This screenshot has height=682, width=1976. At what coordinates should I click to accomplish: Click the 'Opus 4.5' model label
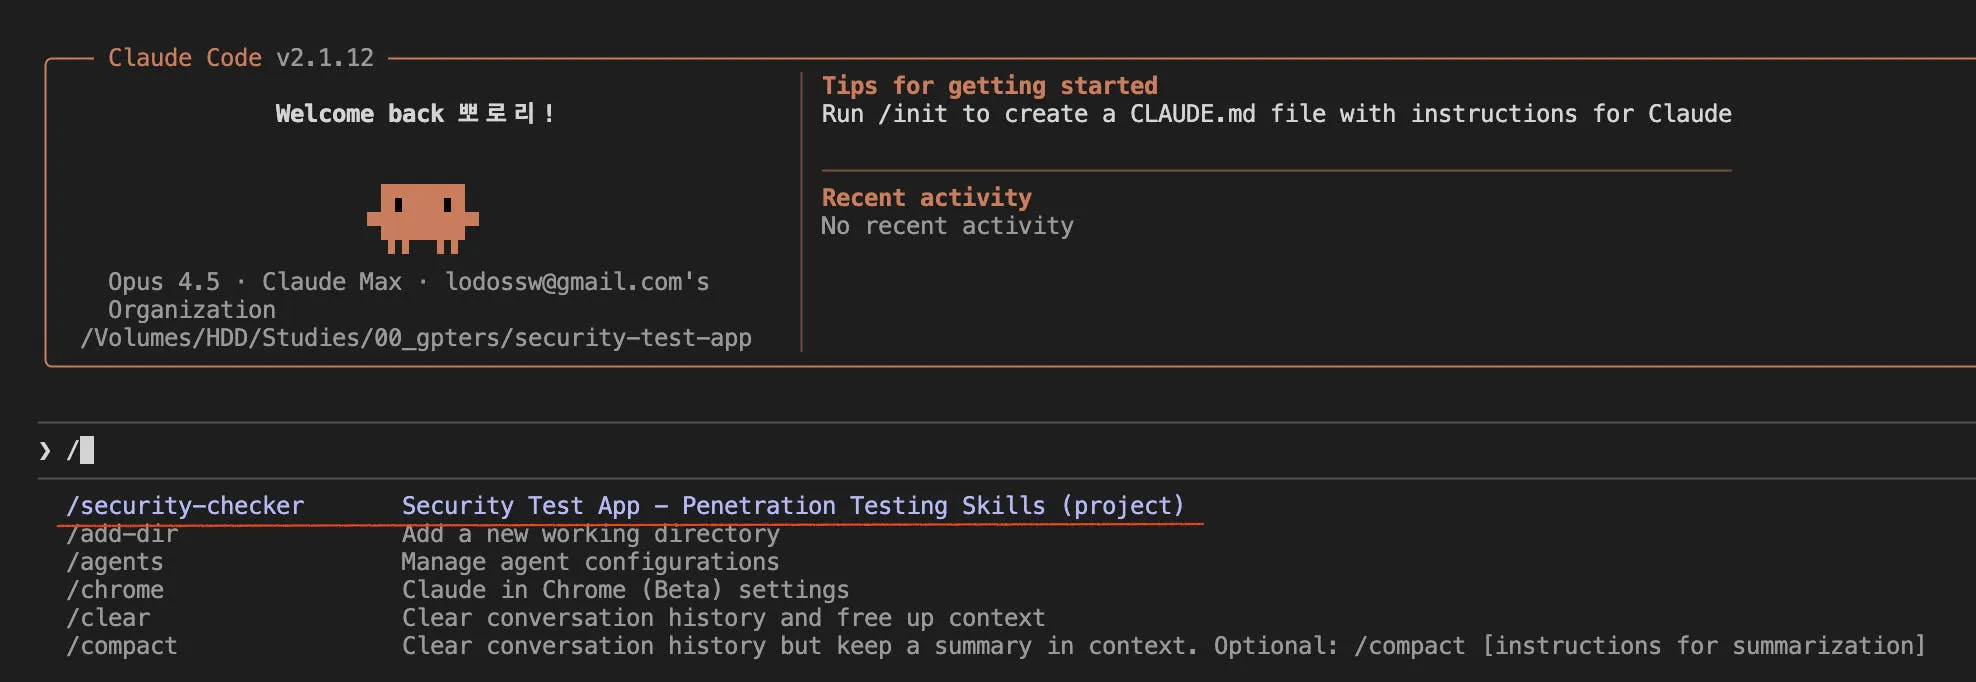click(164, 282)
